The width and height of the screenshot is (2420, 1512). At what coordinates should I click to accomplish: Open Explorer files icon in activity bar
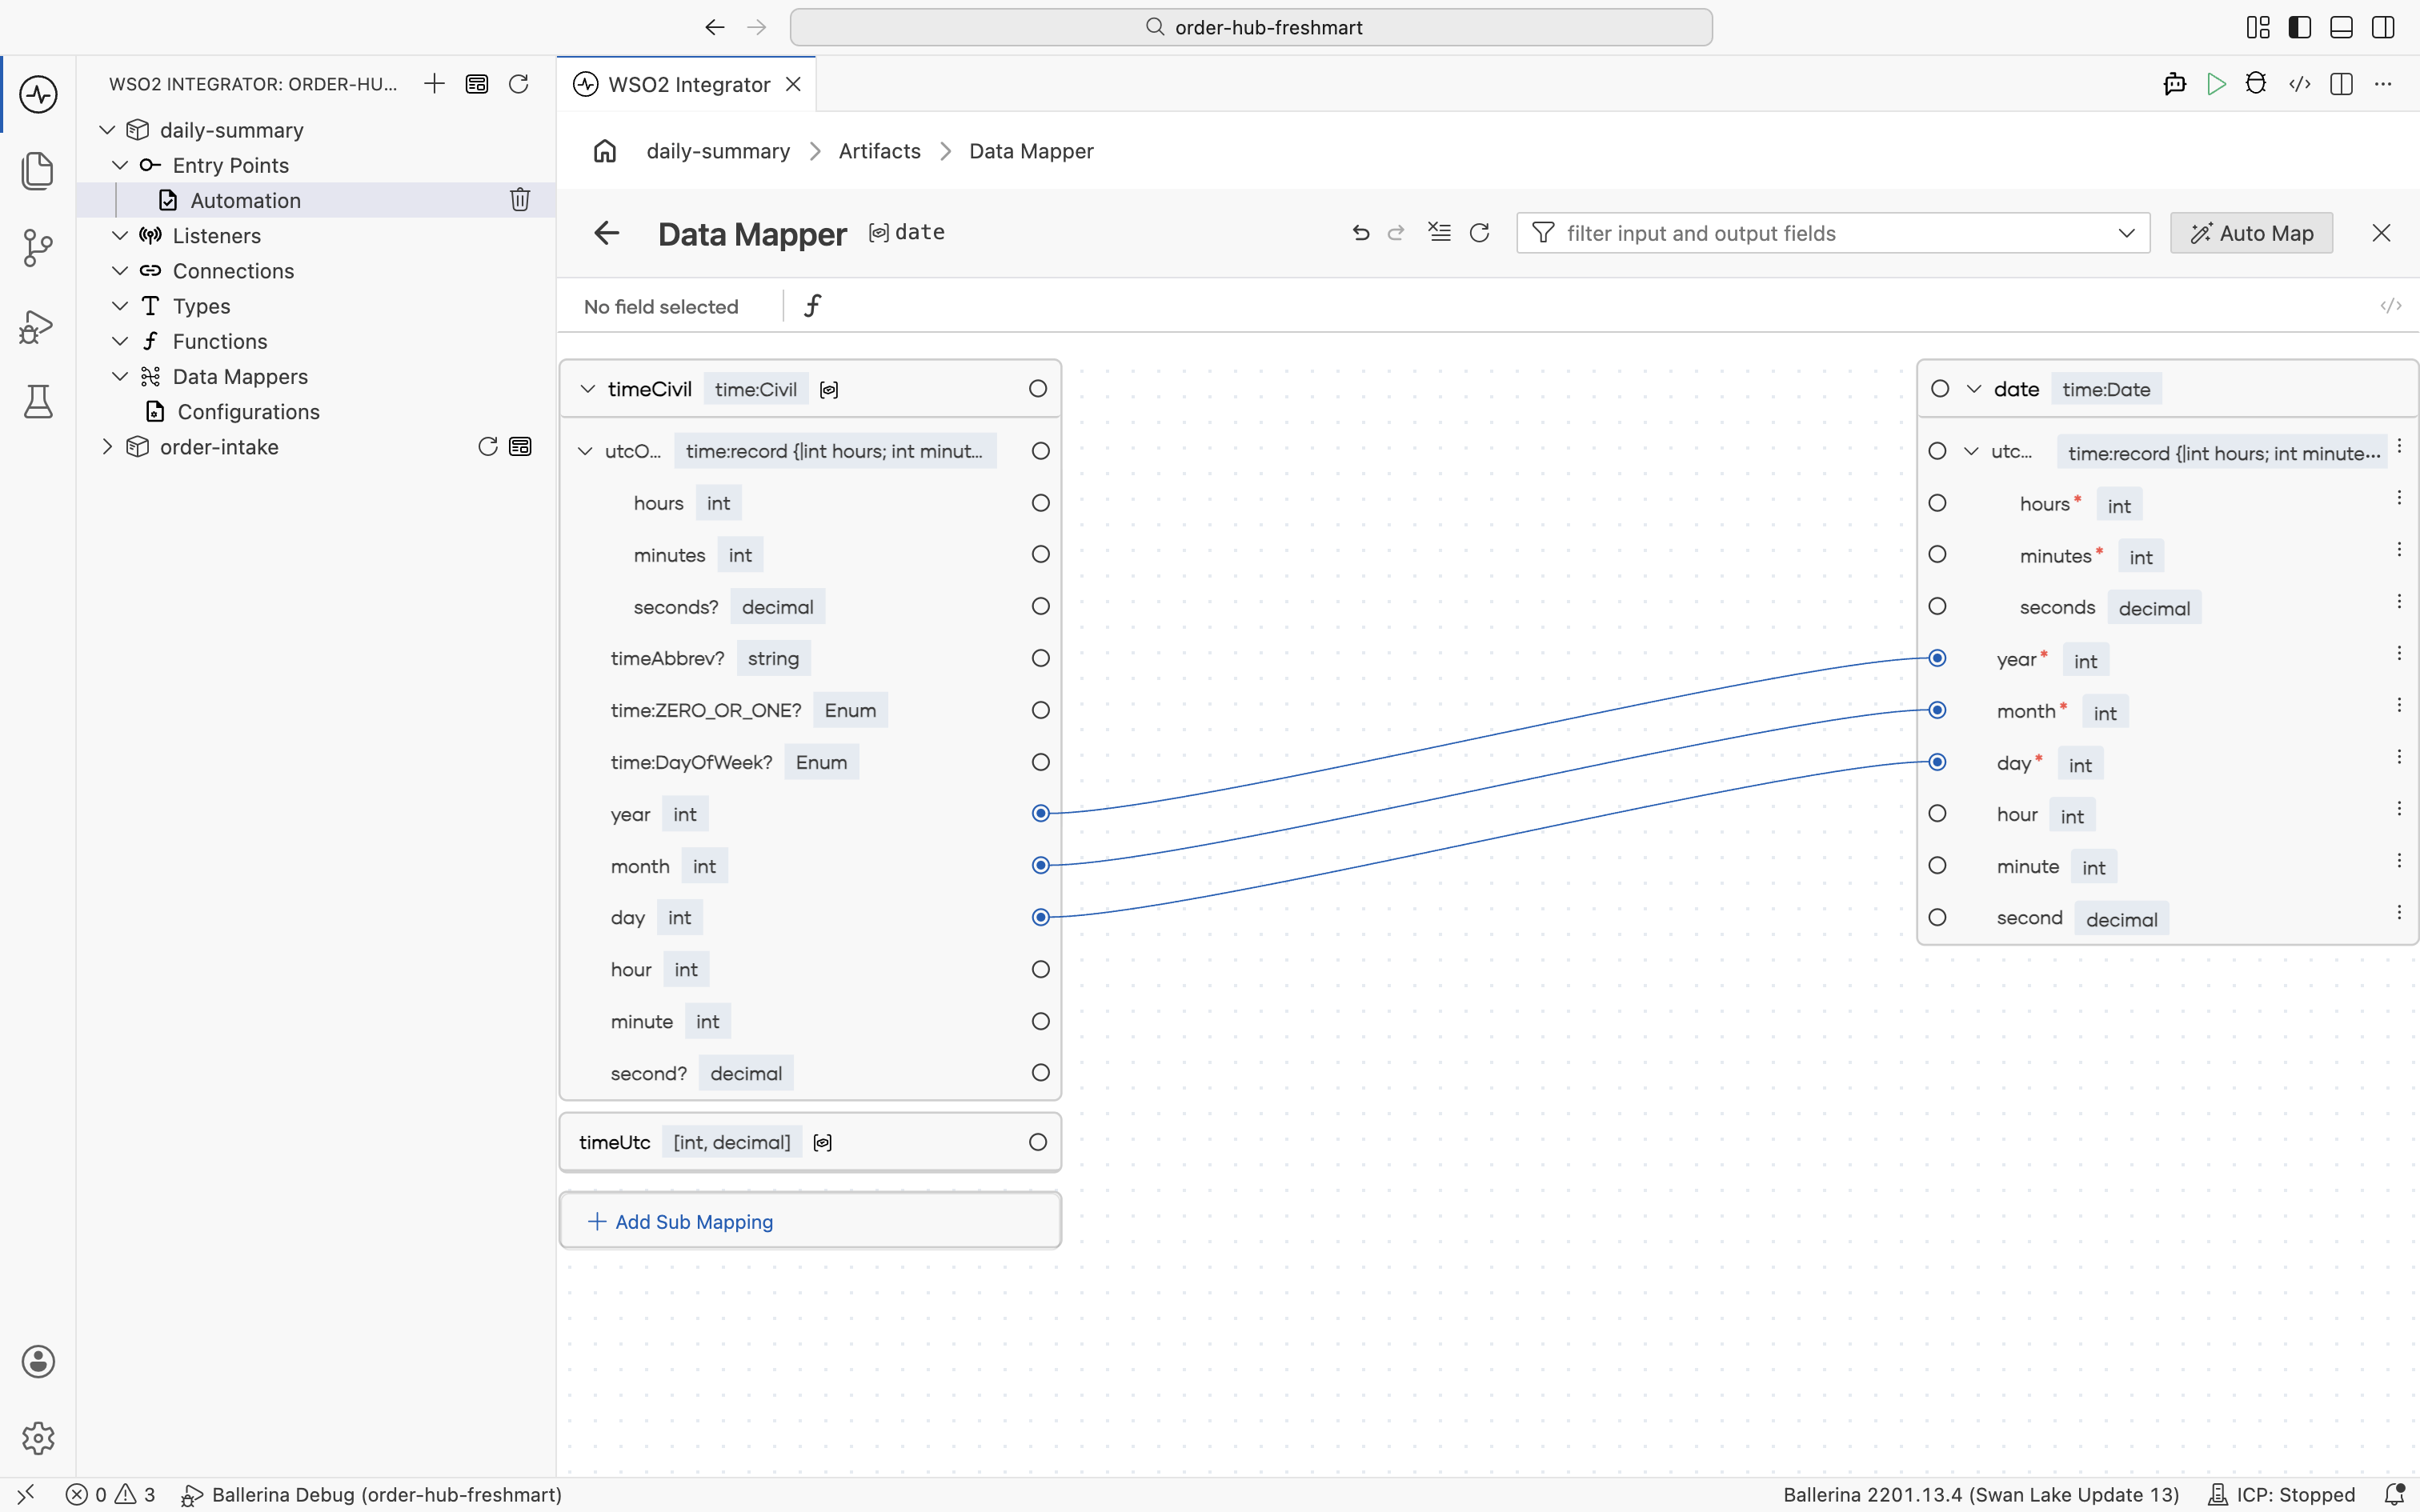click(38, 171)
